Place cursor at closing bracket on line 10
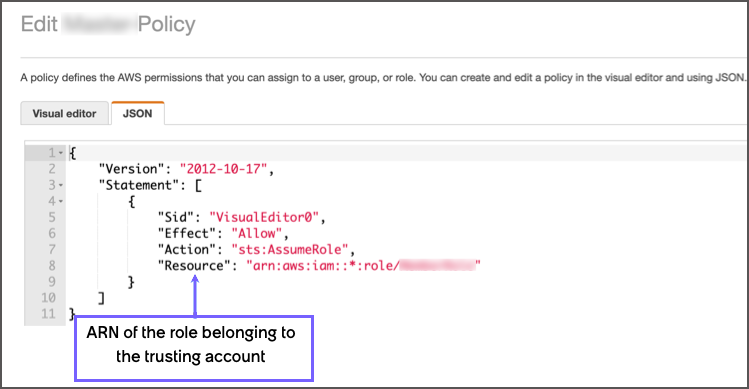749x389 pixels. [101, 298]
